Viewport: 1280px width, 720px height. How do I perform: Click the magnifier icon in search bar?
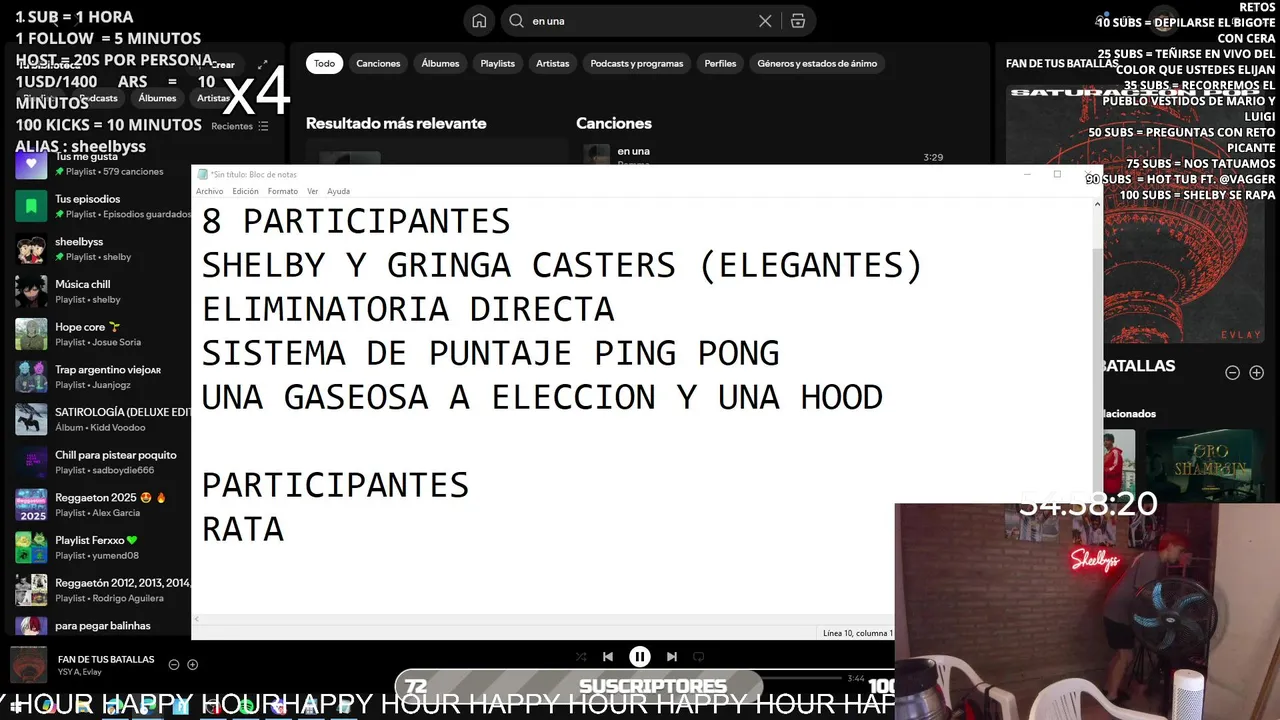tap(517, 21)
